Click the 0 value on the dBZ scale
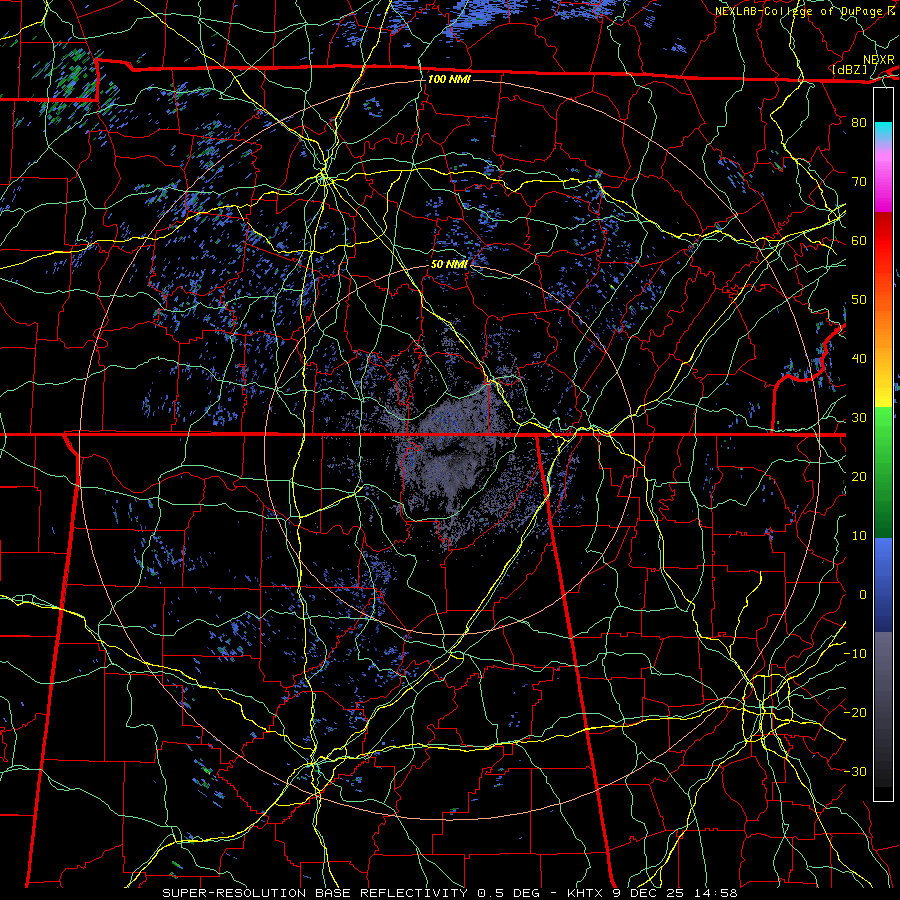The width and height of the screenshot is (900, 900). (x=863, y=595)
